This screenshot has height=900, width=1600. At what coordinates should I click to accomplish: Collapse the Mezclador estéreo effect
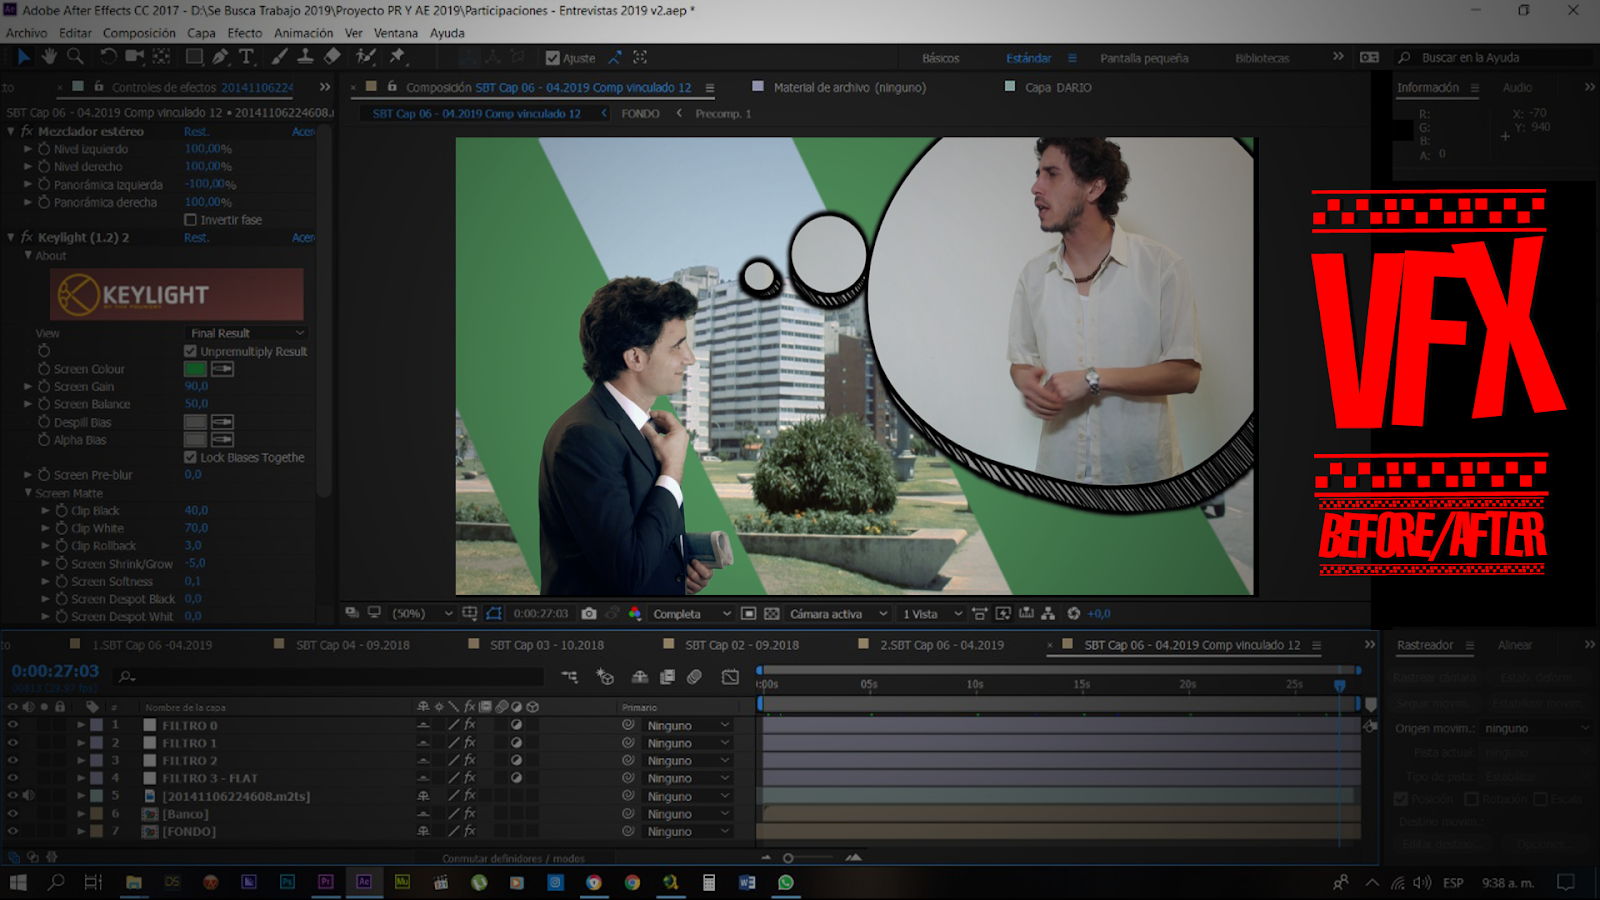click(11, 131)
